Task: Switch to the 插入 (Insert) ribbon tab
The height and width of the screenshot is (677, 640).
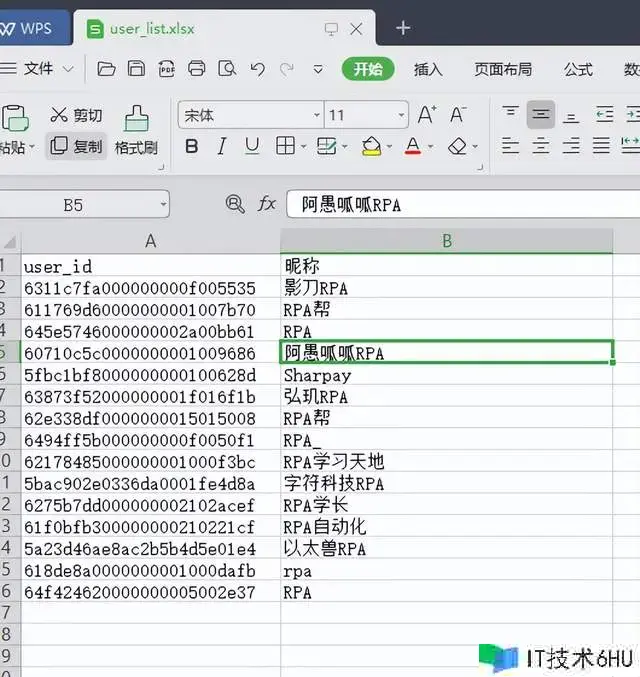Action: coord(428,69)
